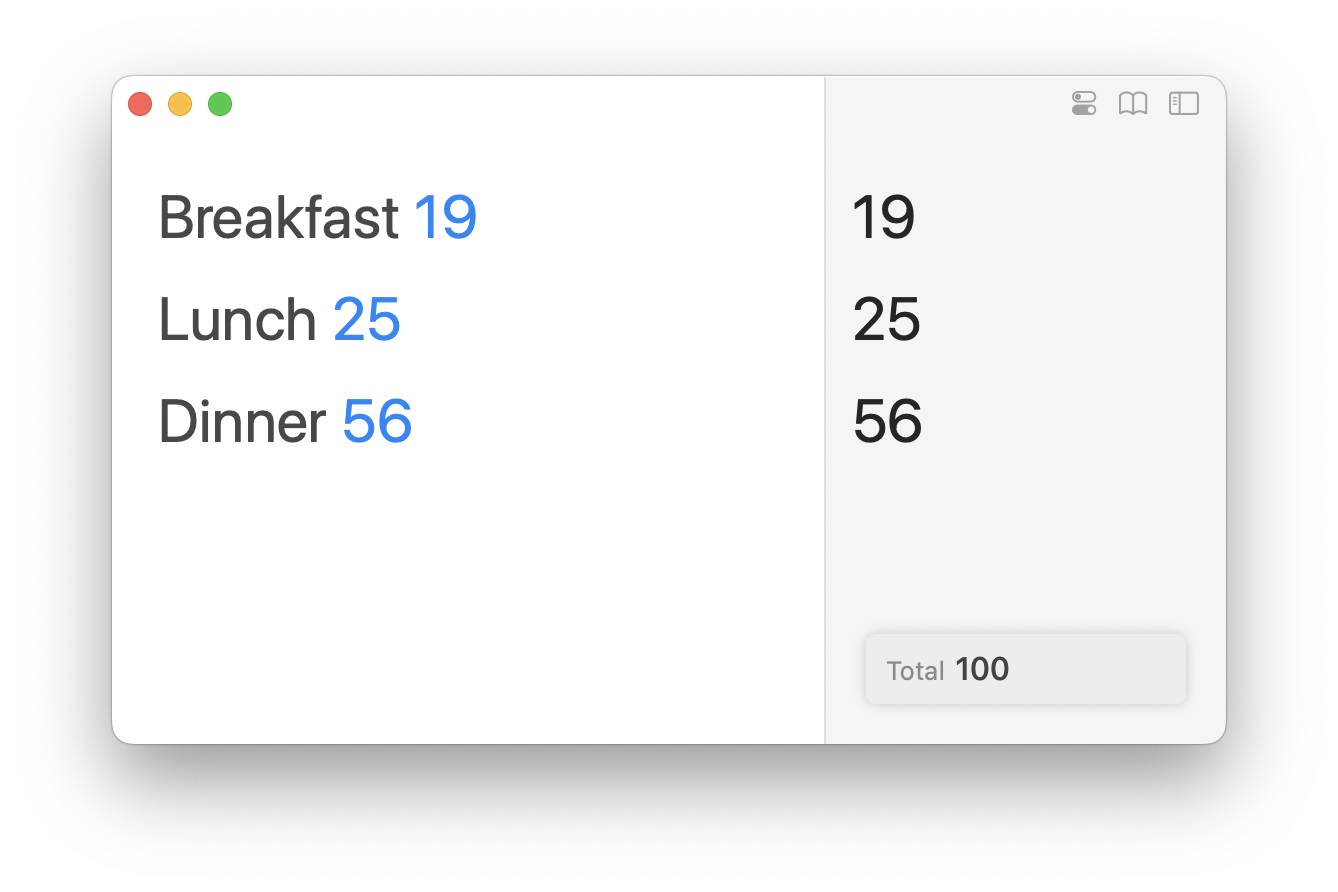
Task: Click the Dinner text
Action: 243,421
